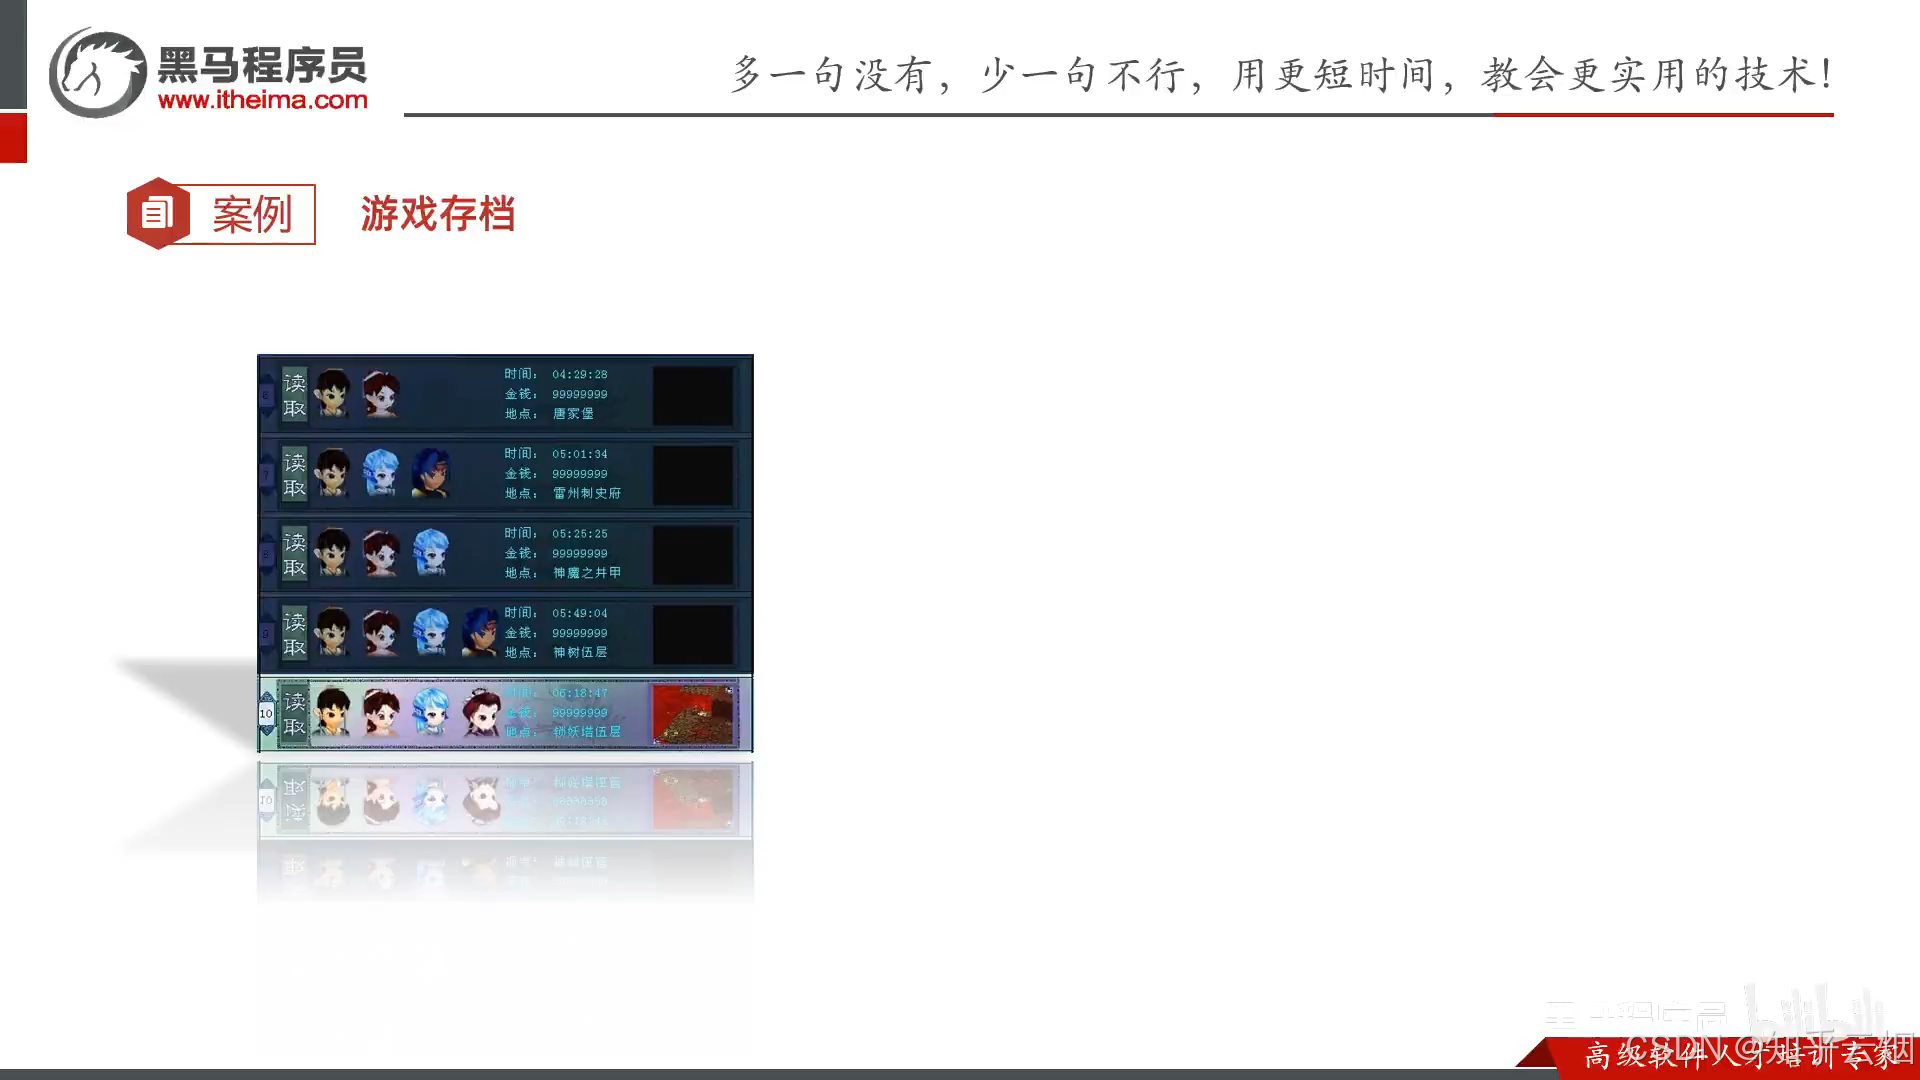Click the 黑马程序员 horse logo
The width and height of the screenshot is (1920, 1080).
click(98, 73)
